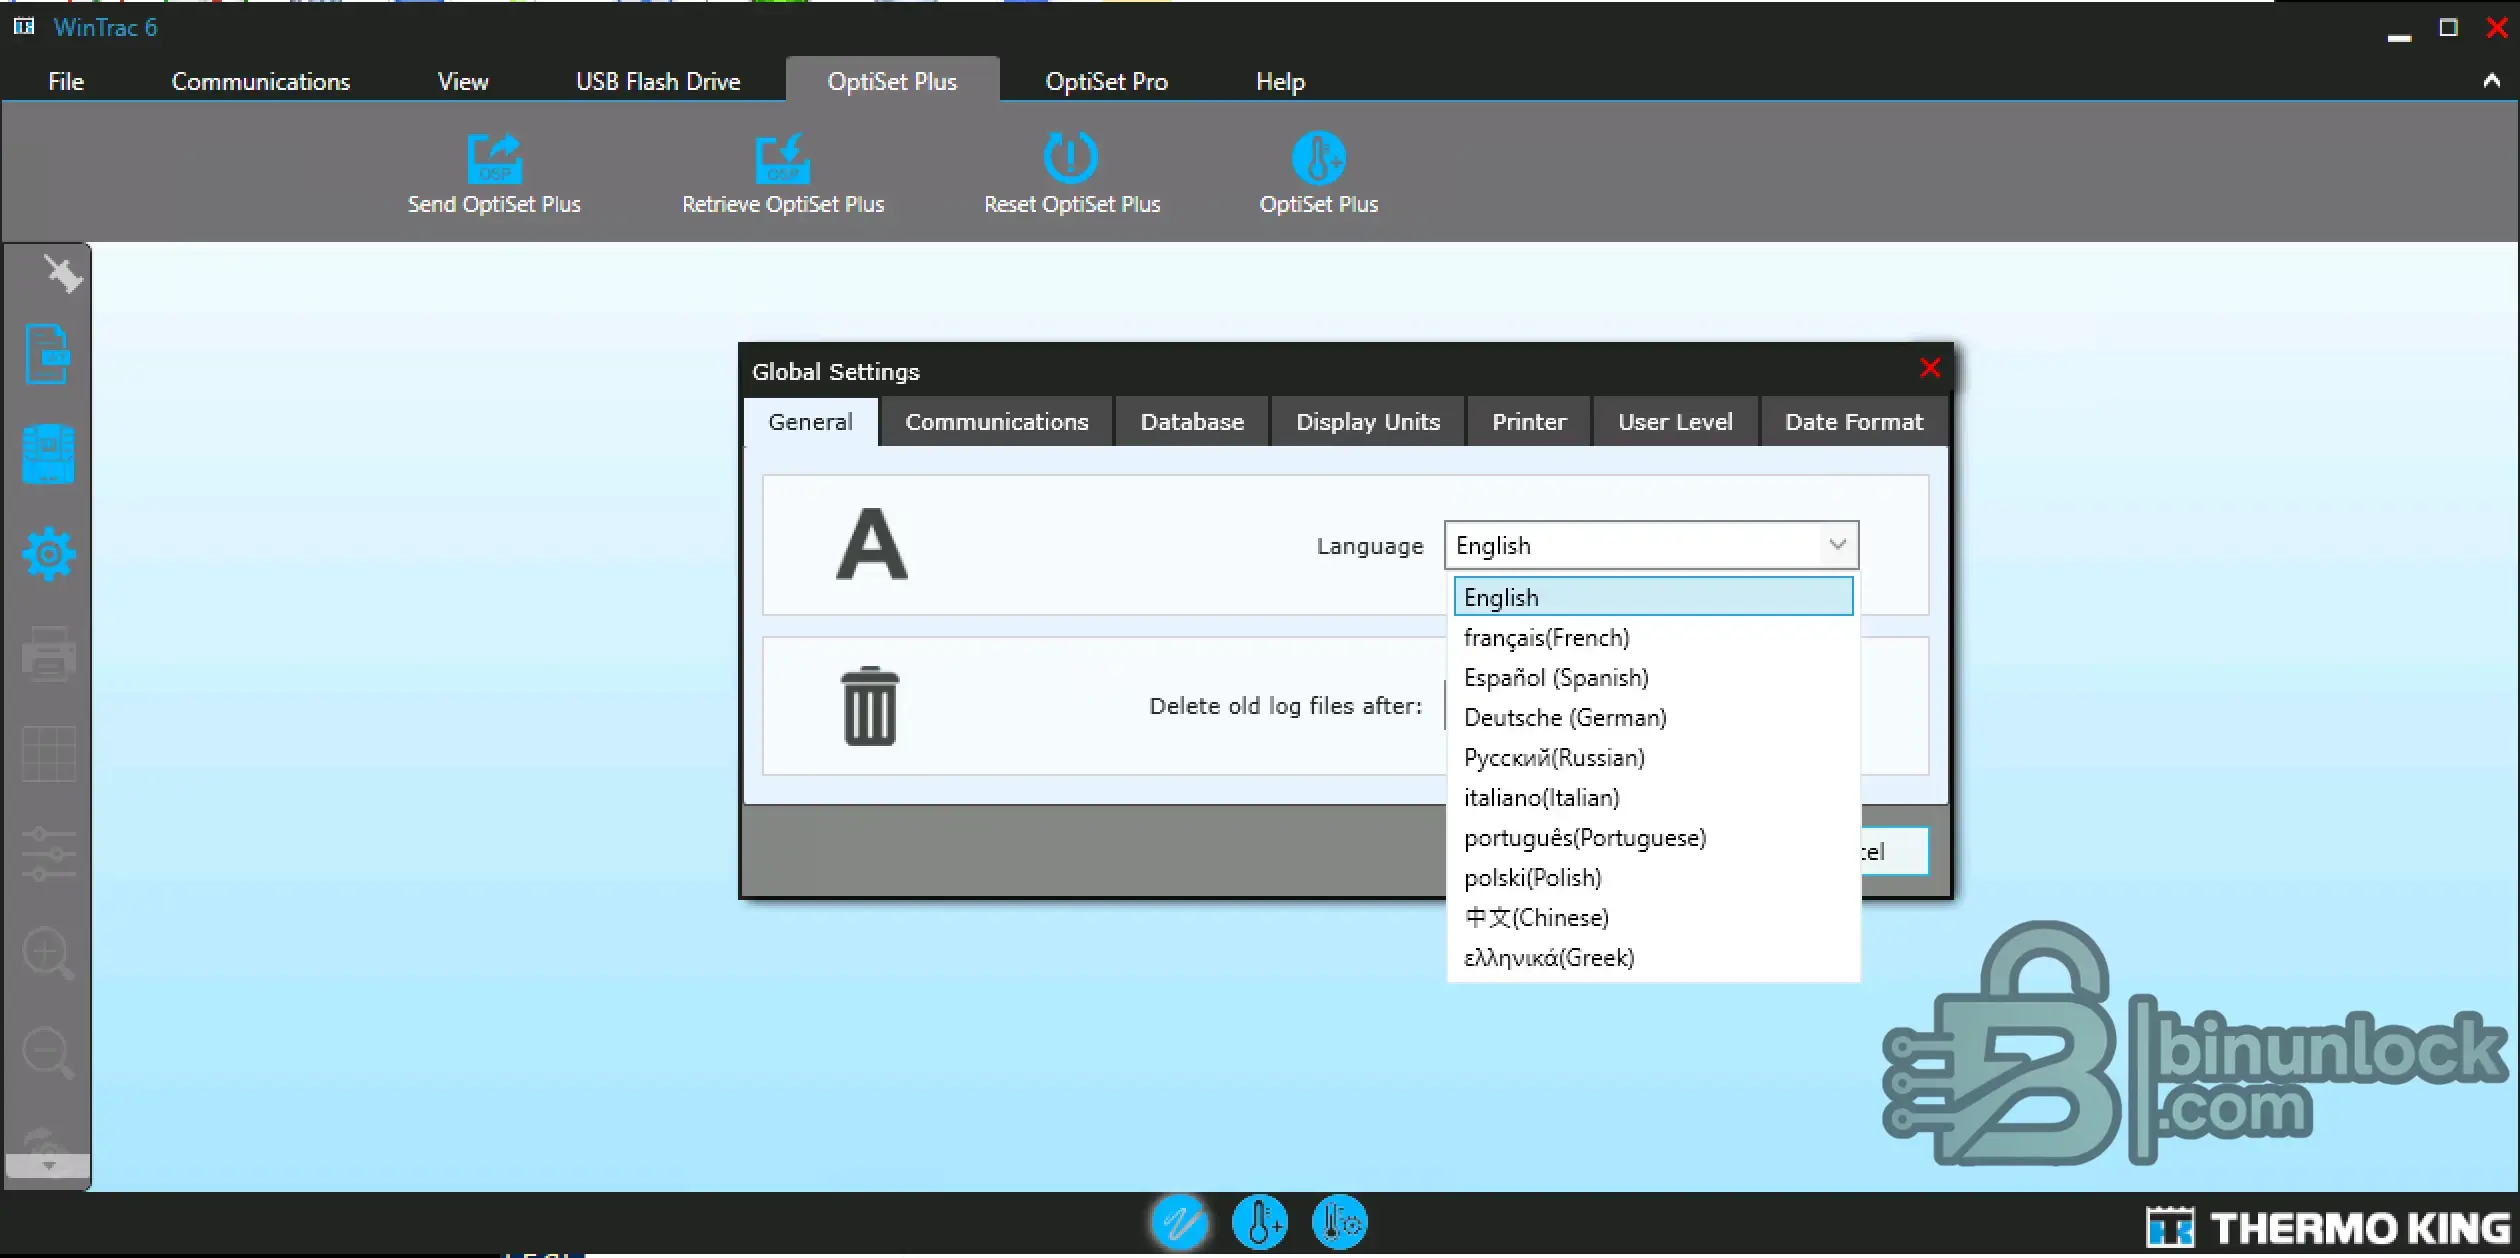Open the document report icon in the sidebar

point(47,354)
